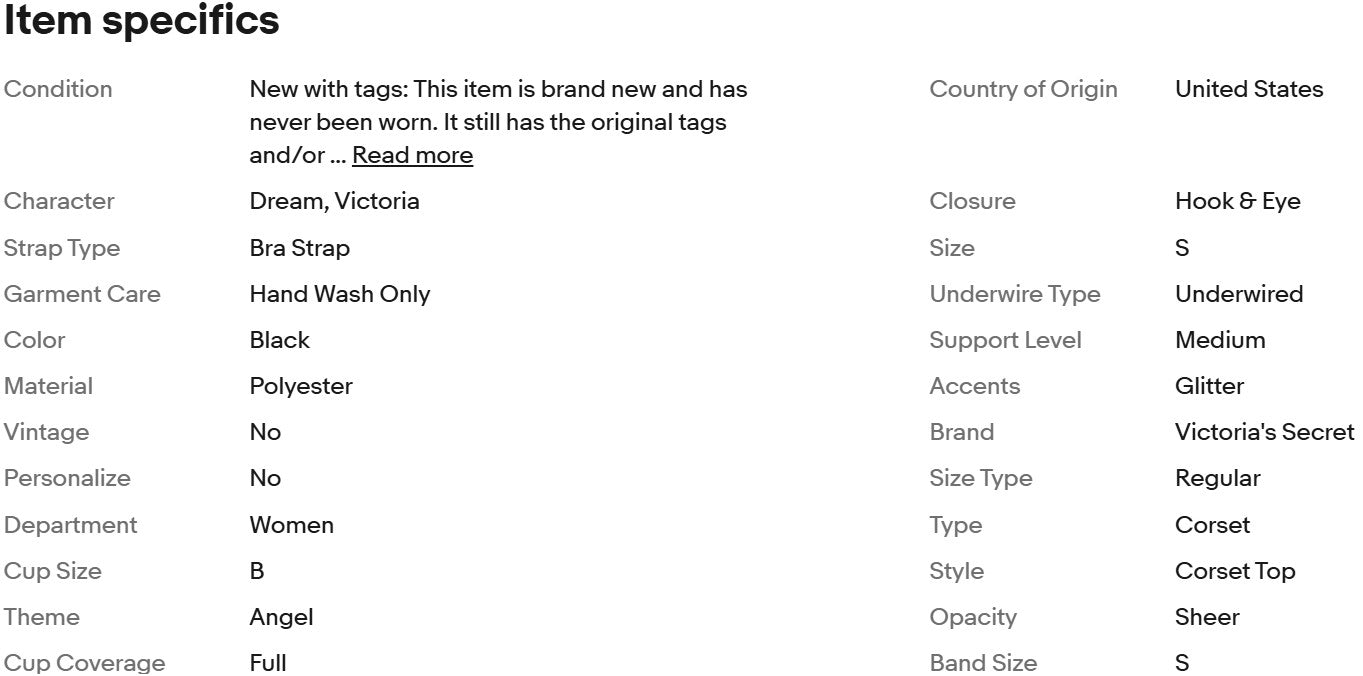Click the Corset Top style value
This screenshot has height=676, width=1363.
pyautogui.click(x=1234, y=571)
